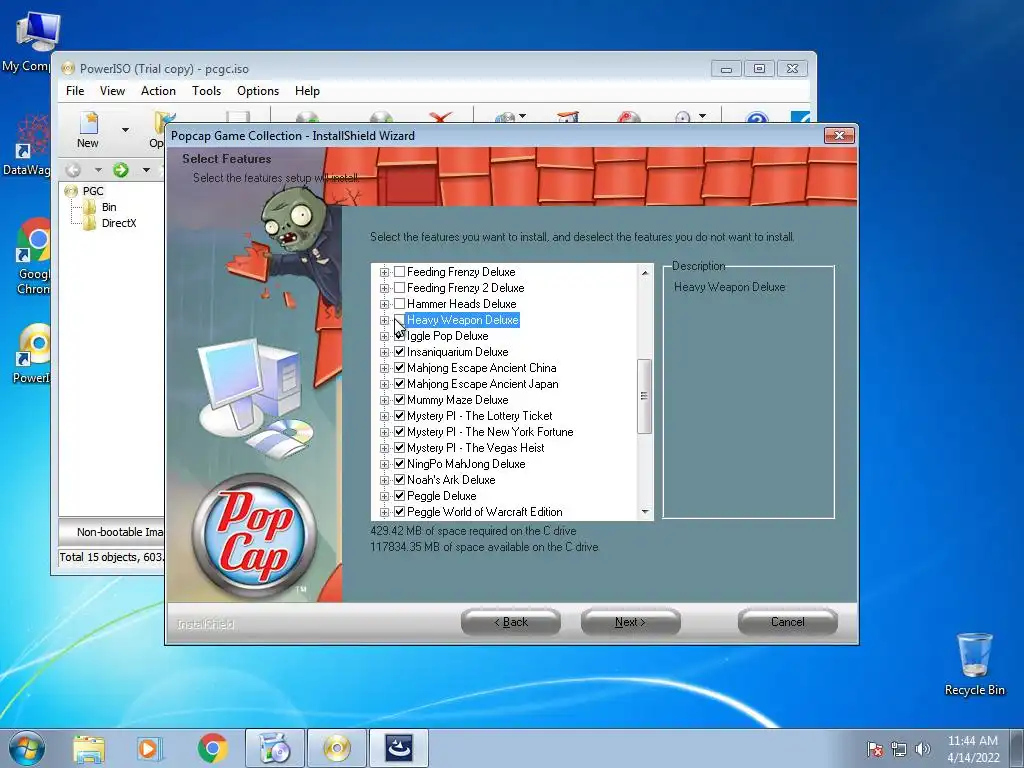The image size is (1024, 768).
Task: Select the NingPo MahJong Deluxe label
Action: pyautogui.click(x=466, y=464)
